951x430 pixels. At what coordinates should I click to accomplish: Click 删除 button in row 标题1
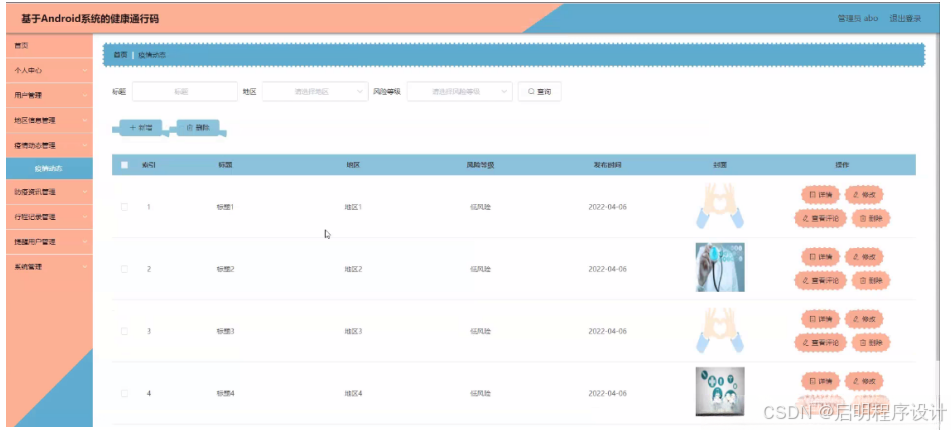(x=871, y=218)
